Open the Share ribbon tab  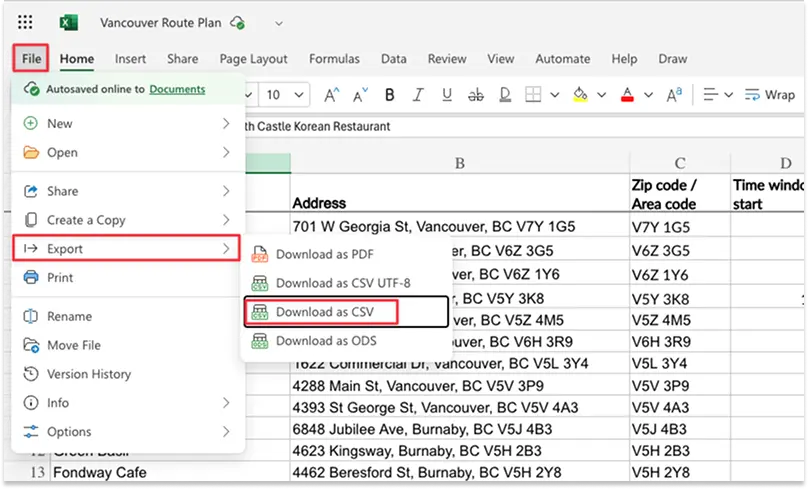[182, 59]
